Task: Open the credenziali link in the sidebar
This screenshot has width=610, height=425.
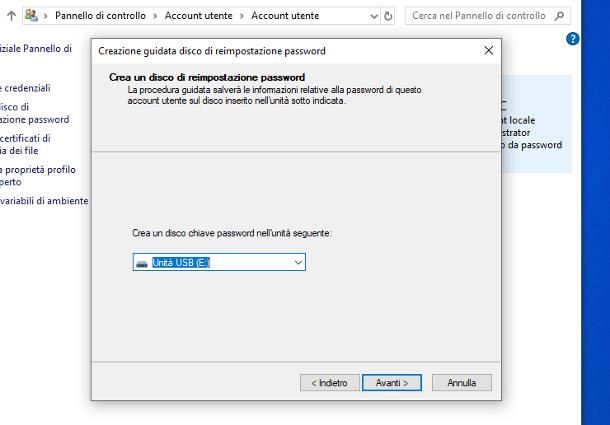Action: pyautogui.click(x=27, y=88)
